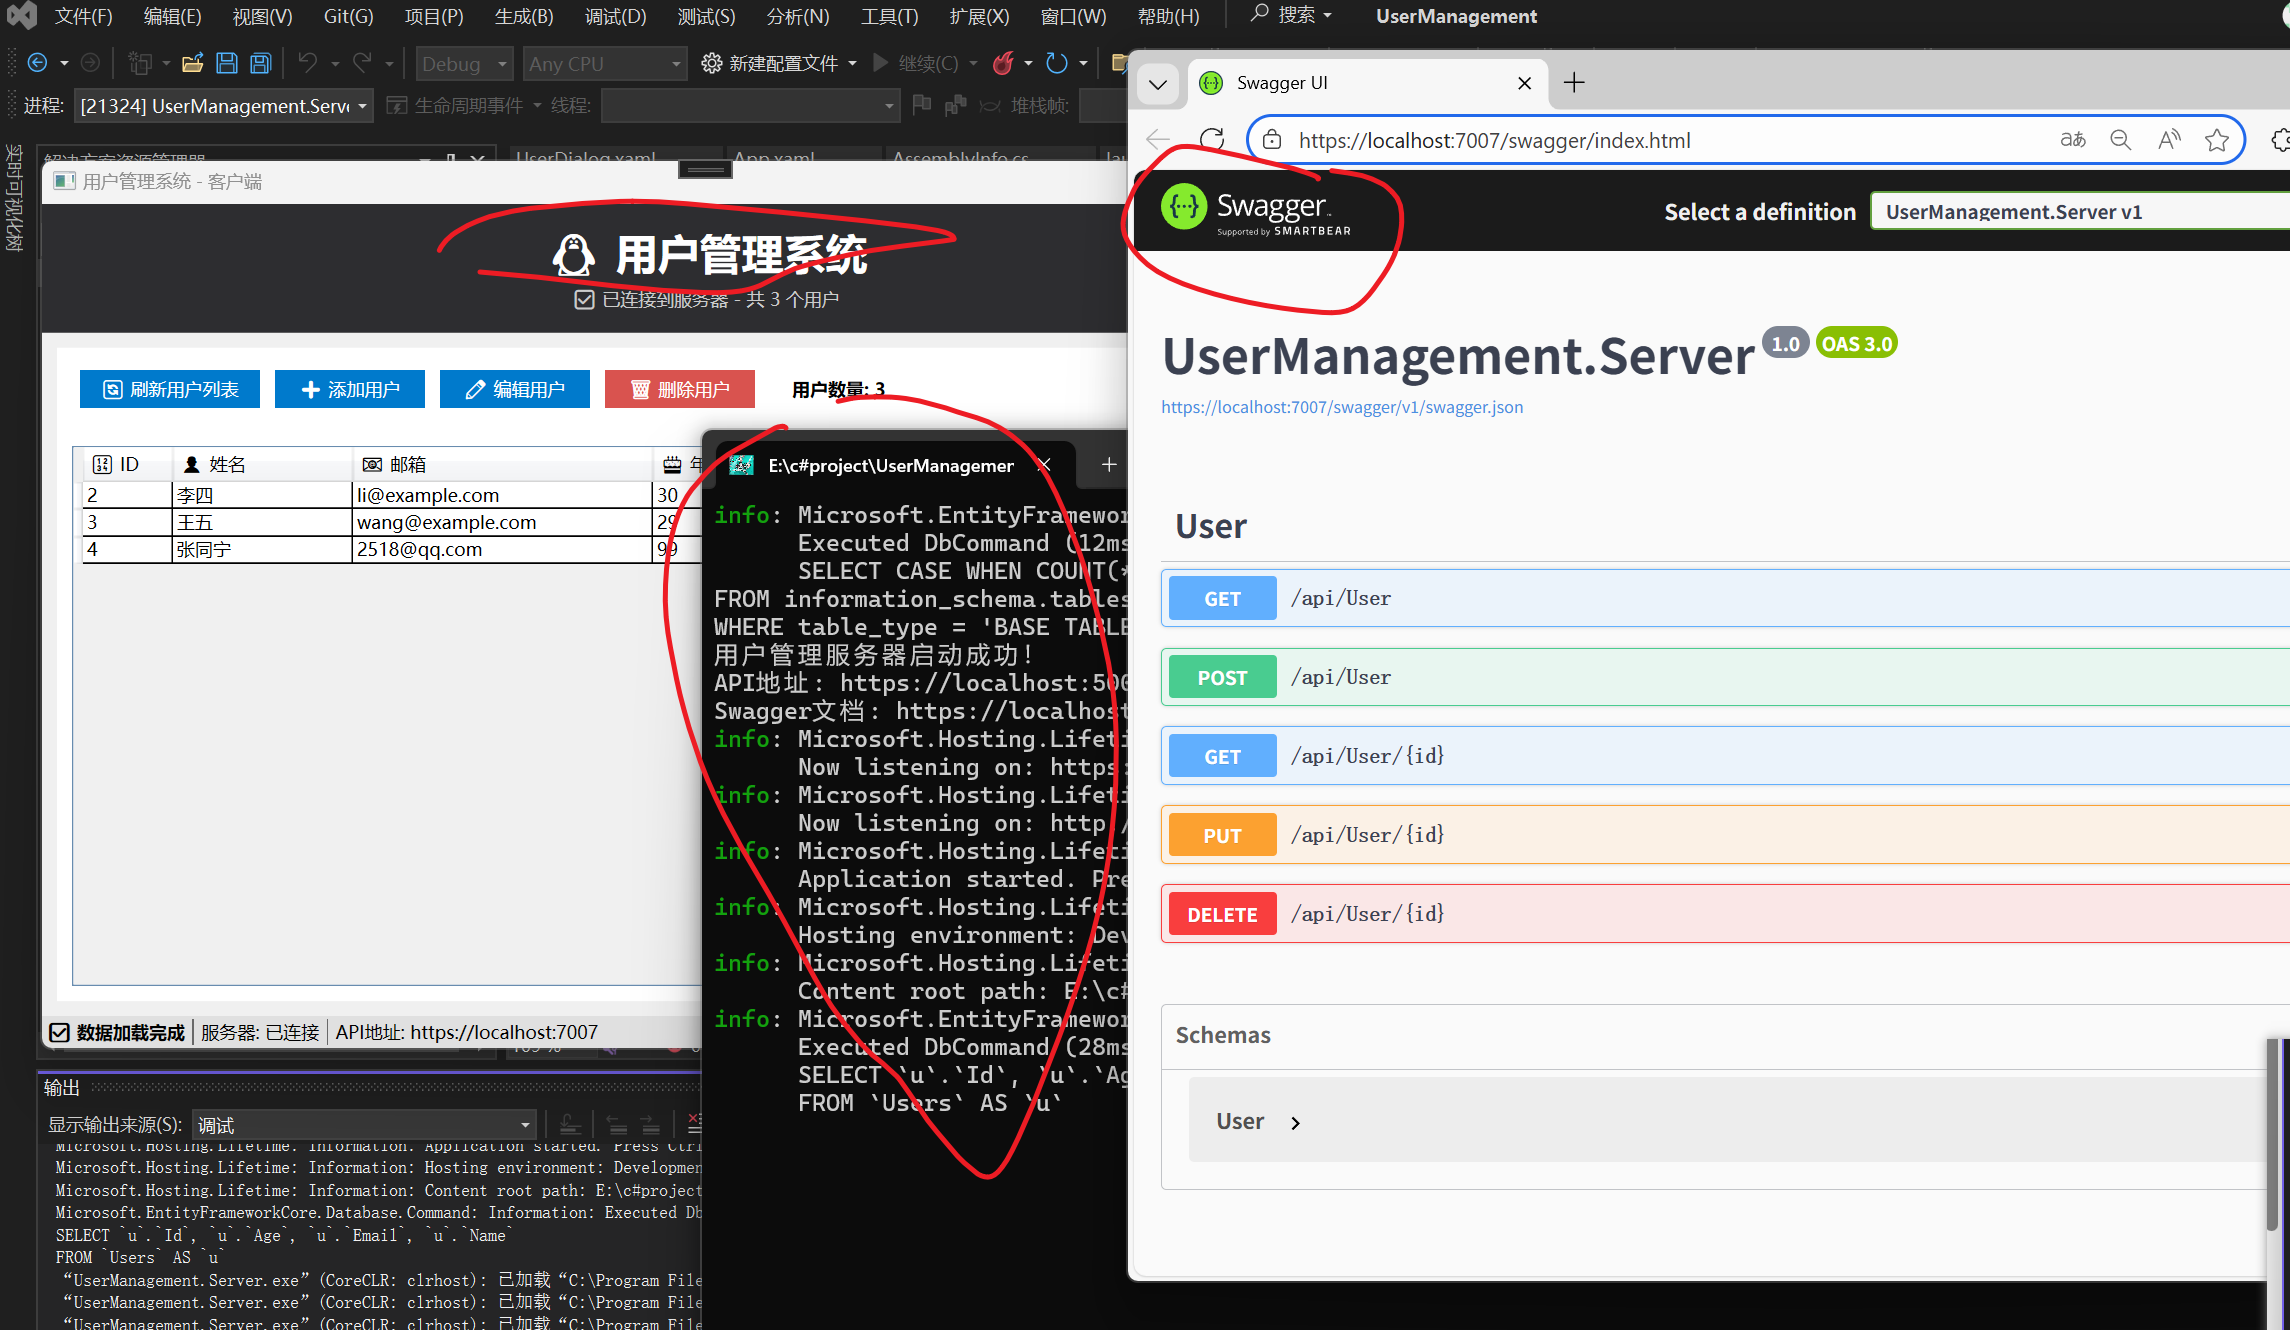The image size is (2290, 1330).
Task: Click the Restart debugging icon
Action: click(x=1056, y=64)
